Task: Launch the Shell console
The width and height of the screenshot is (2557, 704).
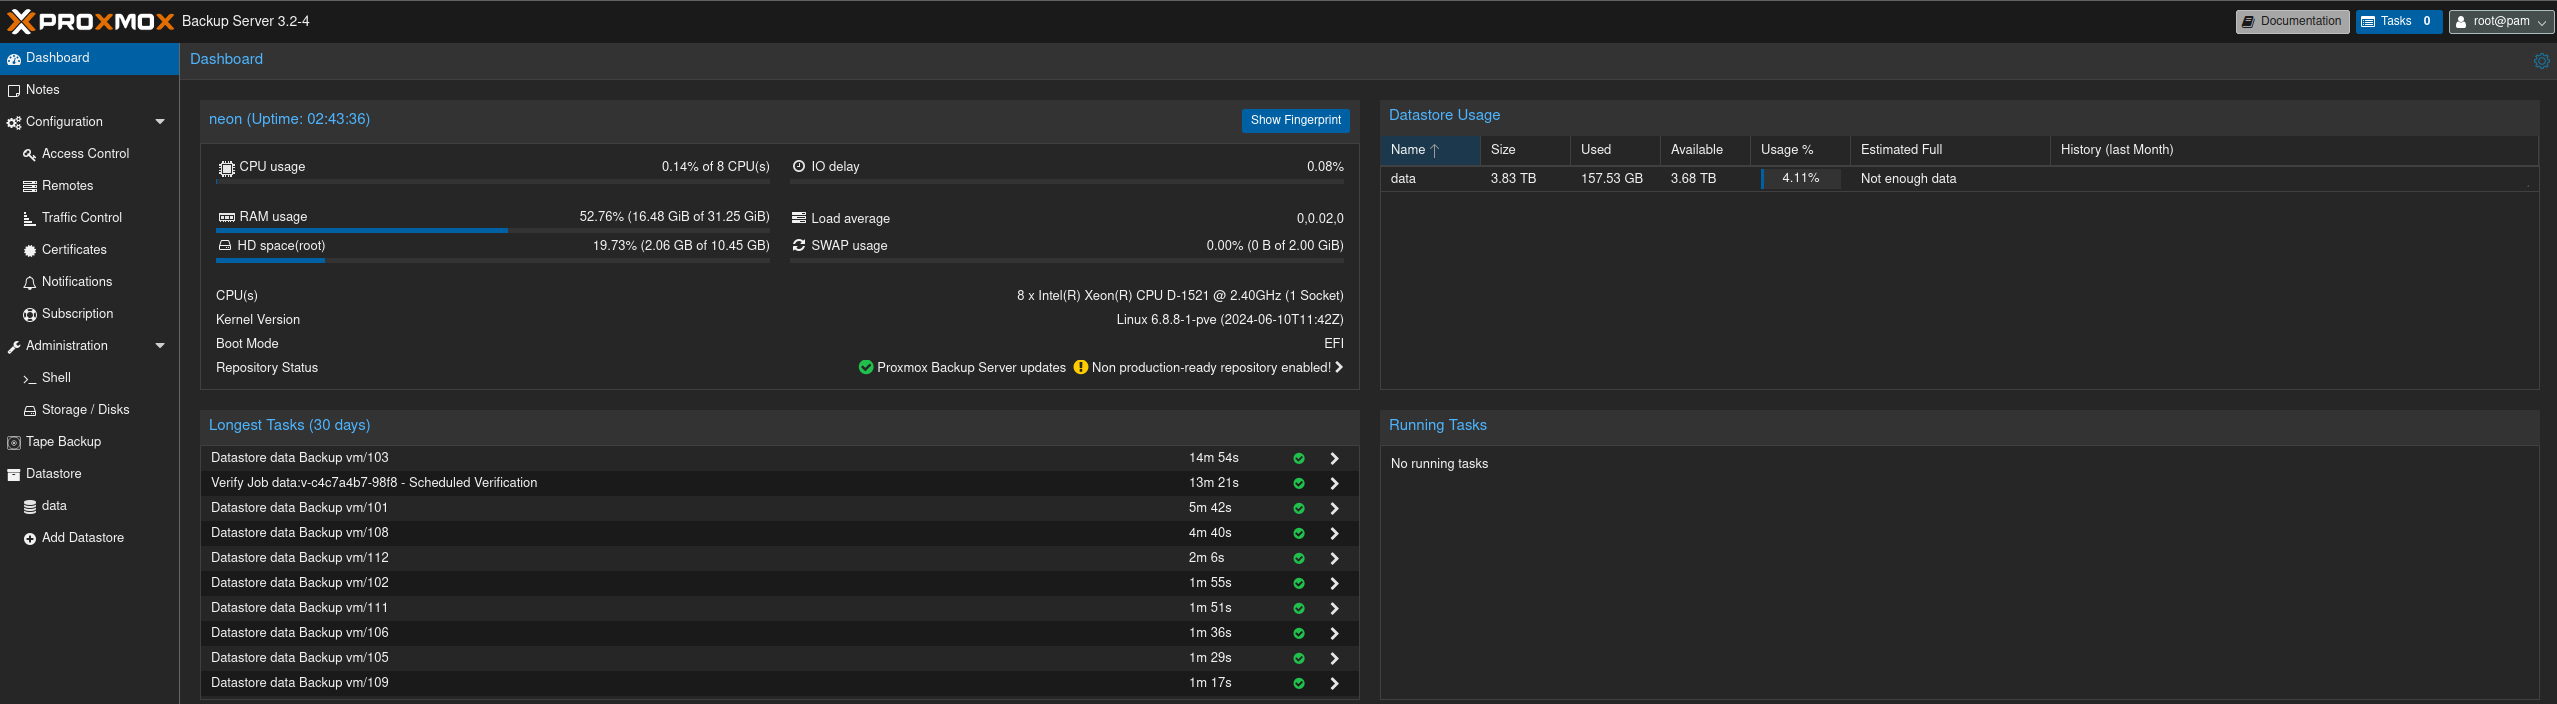Action: pos(56,378)
